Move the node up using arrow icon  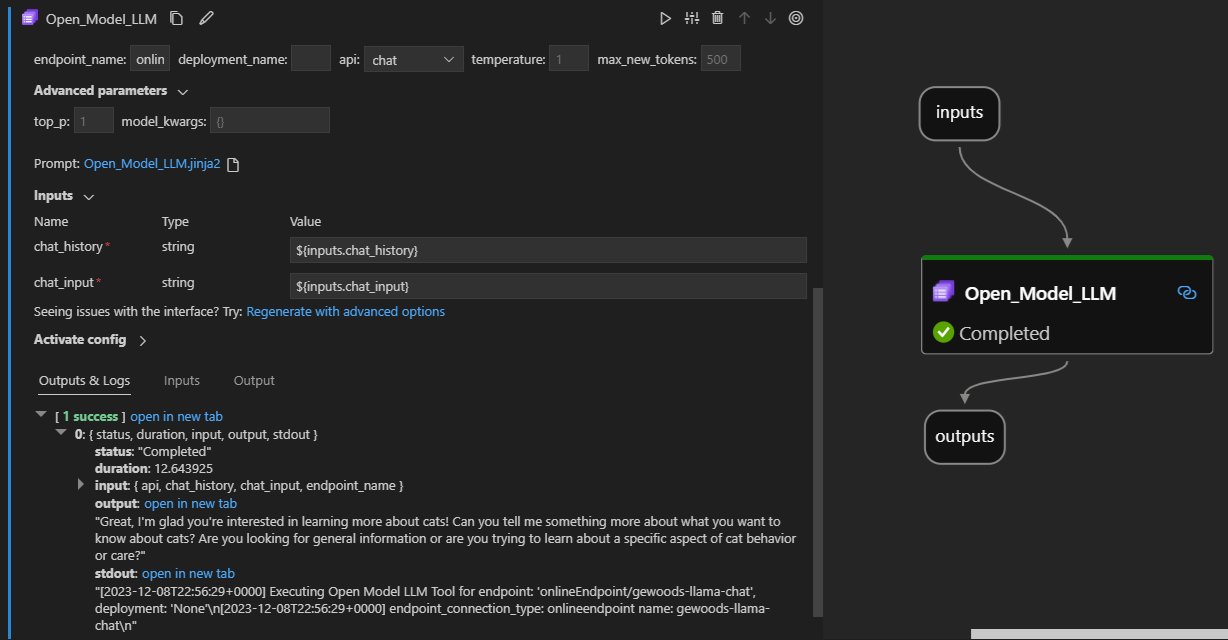point(744,17)
